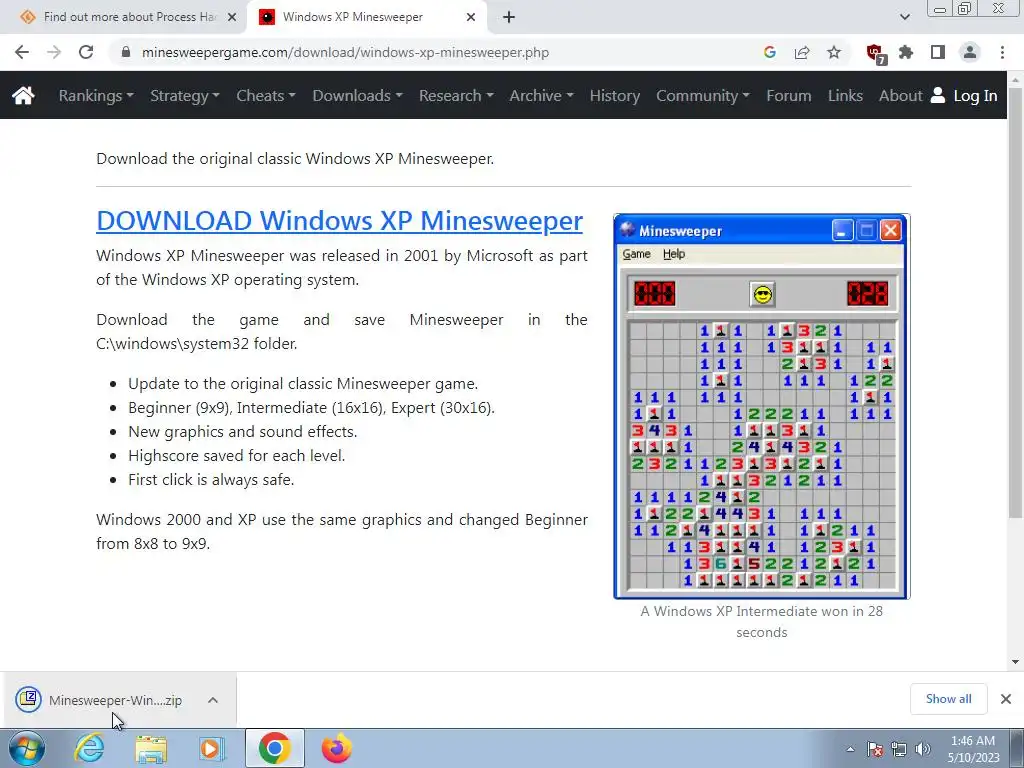1024x768 pixels.
Task: Expand the Downloads menu
Action: click(x=357, y=95)
